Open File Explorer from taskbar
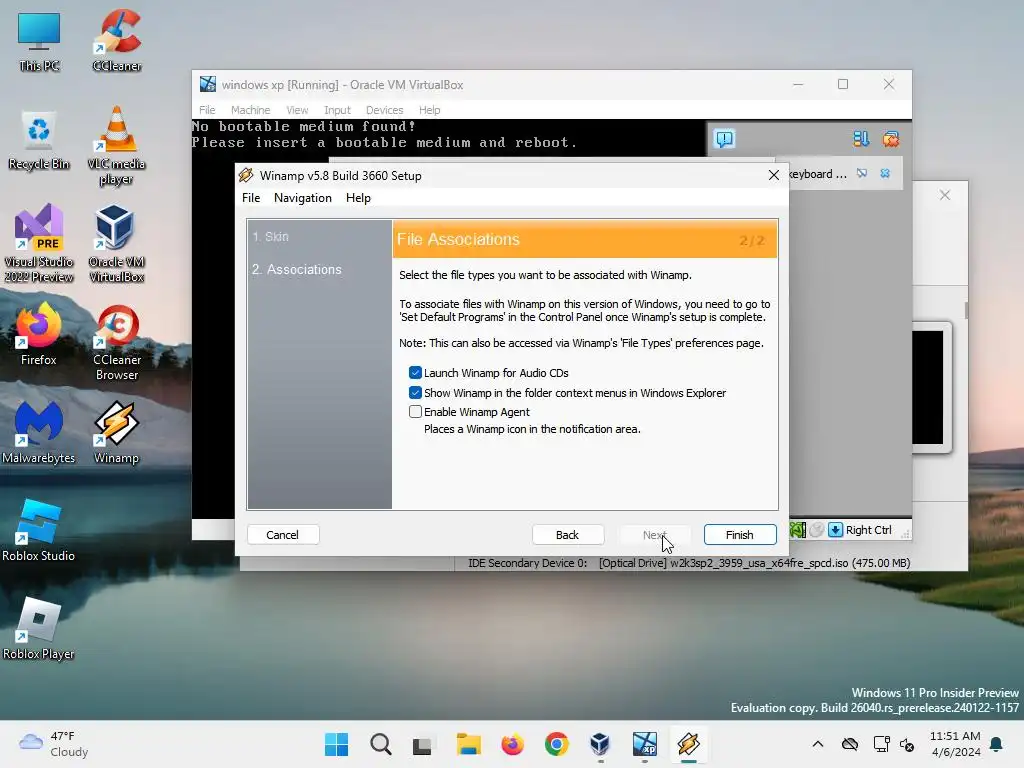Screen dimensions: 1024x768 468,744
